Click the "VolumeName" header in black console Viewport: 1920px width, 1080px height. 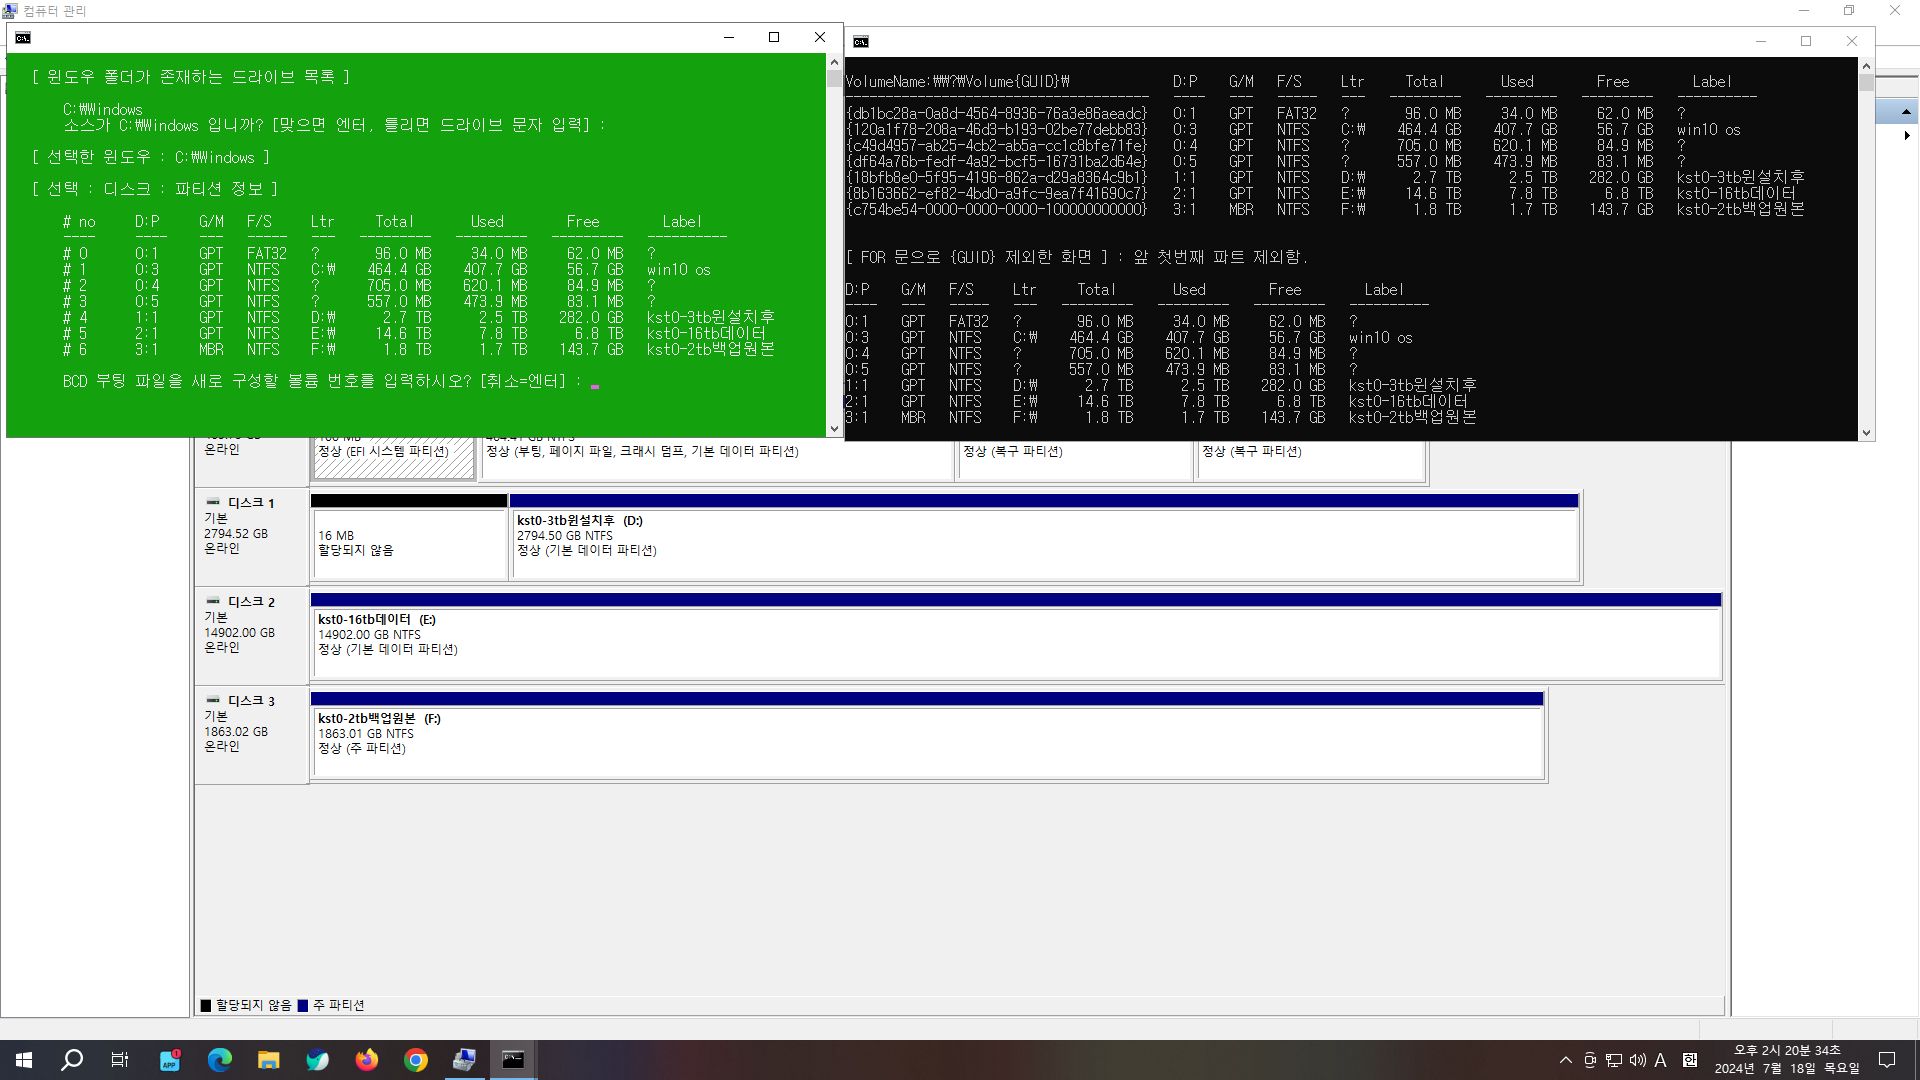pyautogui.click(x=958, y=81)
